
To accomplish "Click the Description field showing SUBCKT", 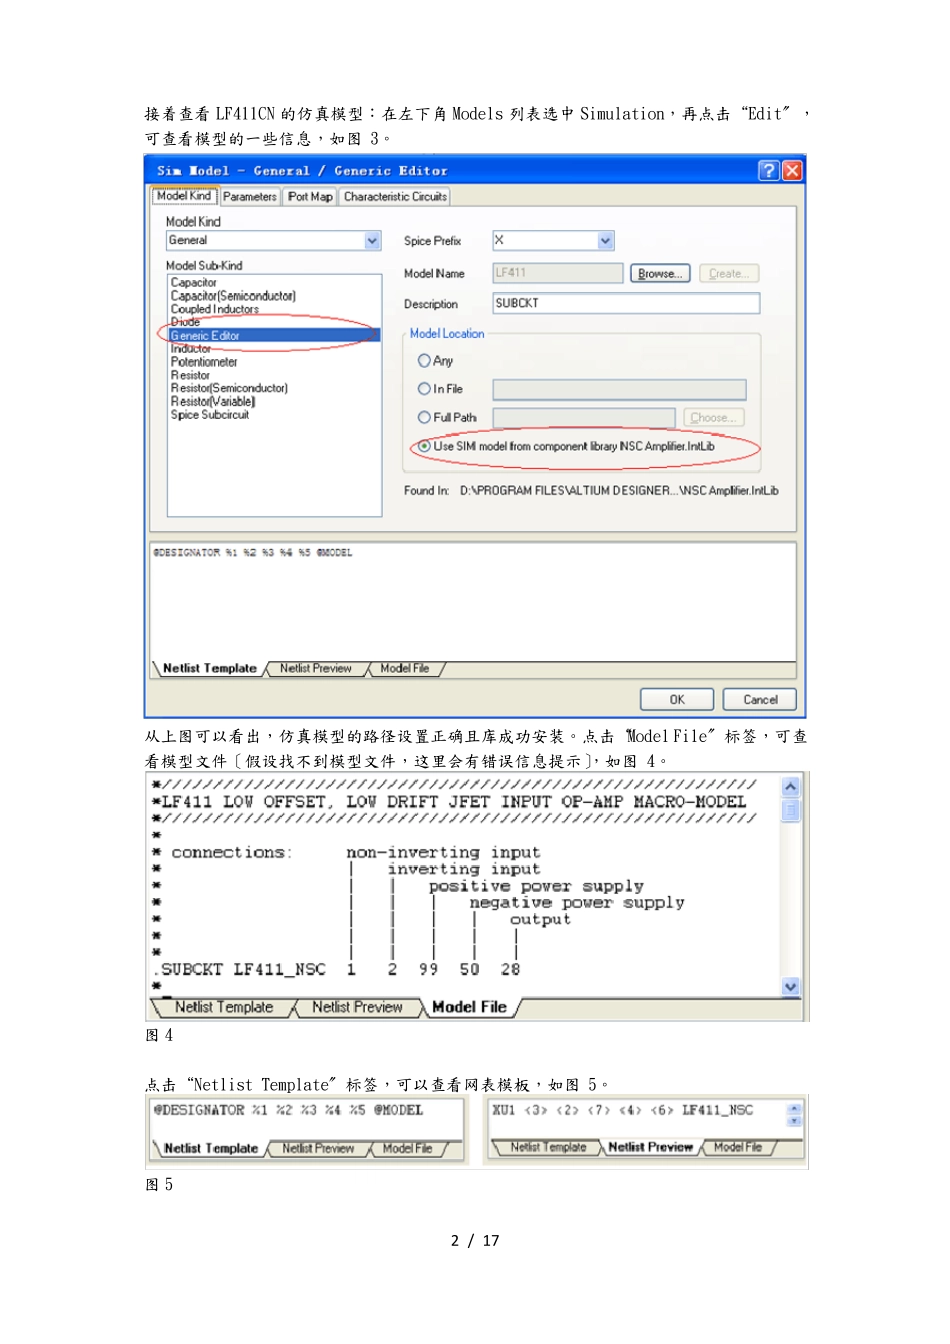I will pyautogui.click(x=626, y=303).
